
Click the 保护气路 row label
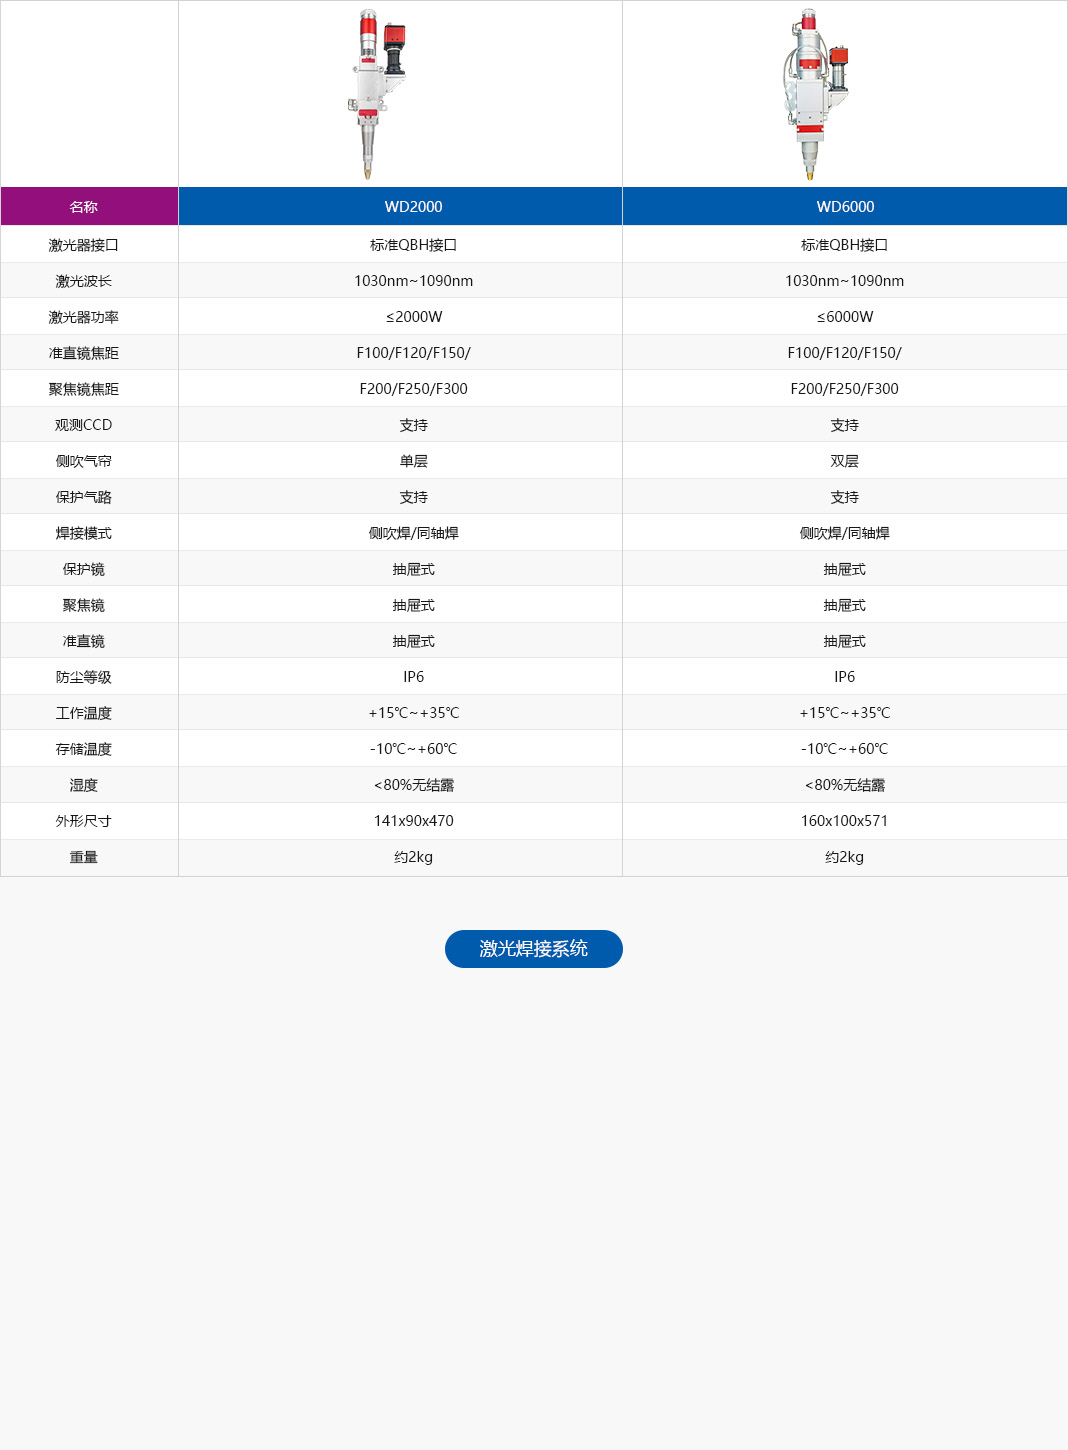click(x=84, y=497)
